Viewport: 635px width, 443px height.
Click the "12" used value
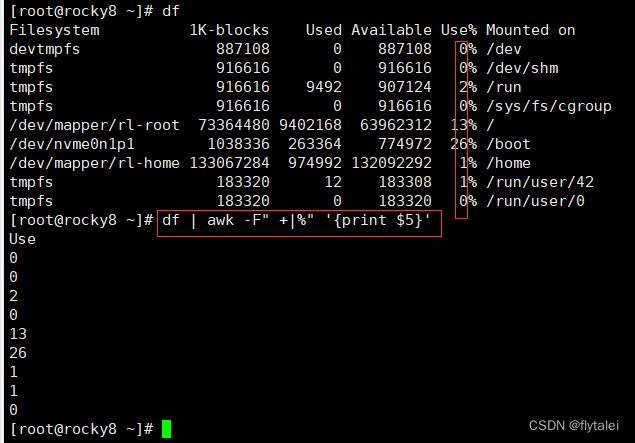[x=333, y=182]
